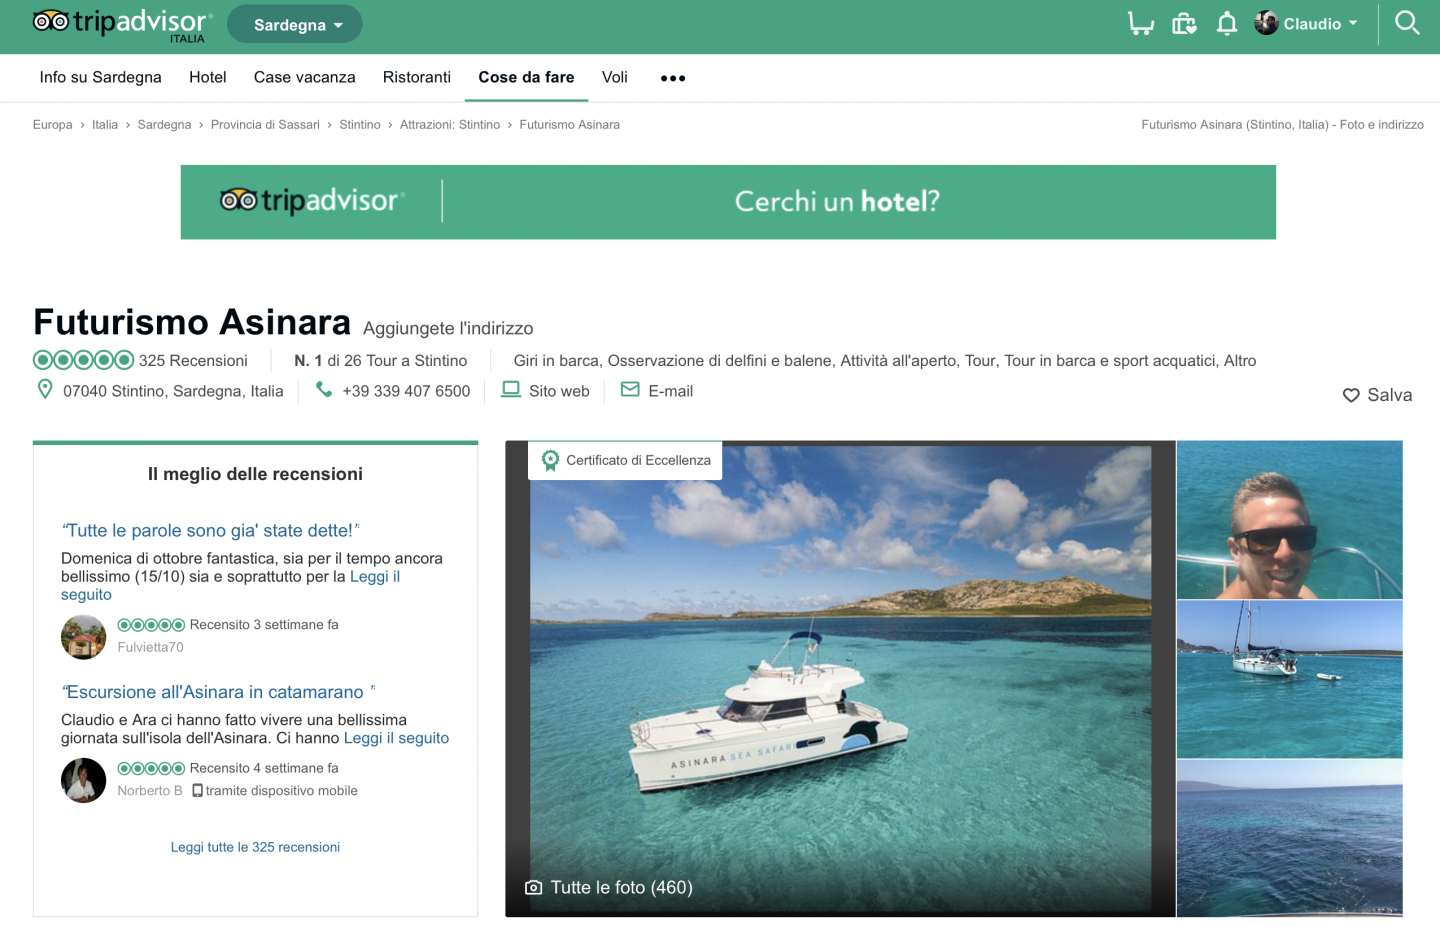Click Stintino in breadcrumb

point(360,125)
